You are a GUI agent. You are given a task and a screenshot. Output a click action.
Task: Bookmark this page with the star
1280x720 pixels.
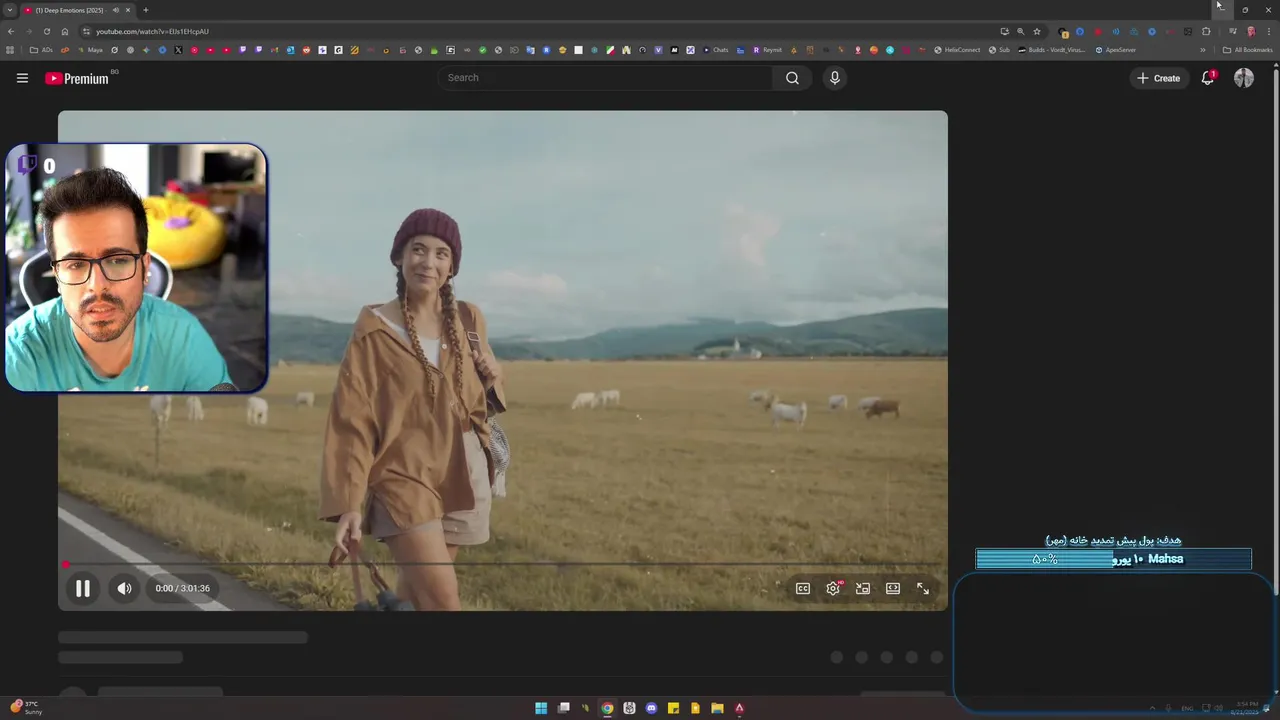[x=1037, y=31]
